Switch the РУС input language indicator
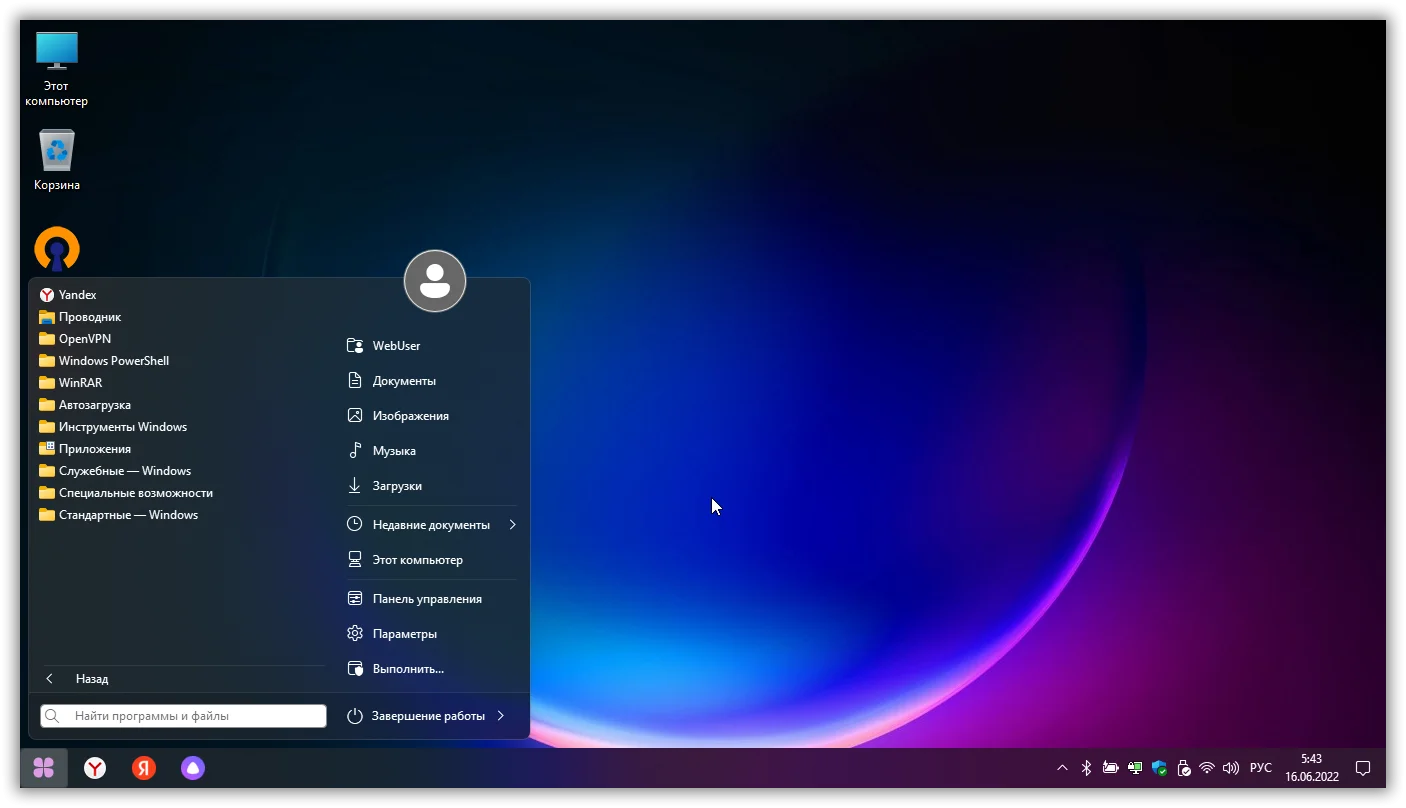Screen dimensions: 1406x808 pos(1261,768)
